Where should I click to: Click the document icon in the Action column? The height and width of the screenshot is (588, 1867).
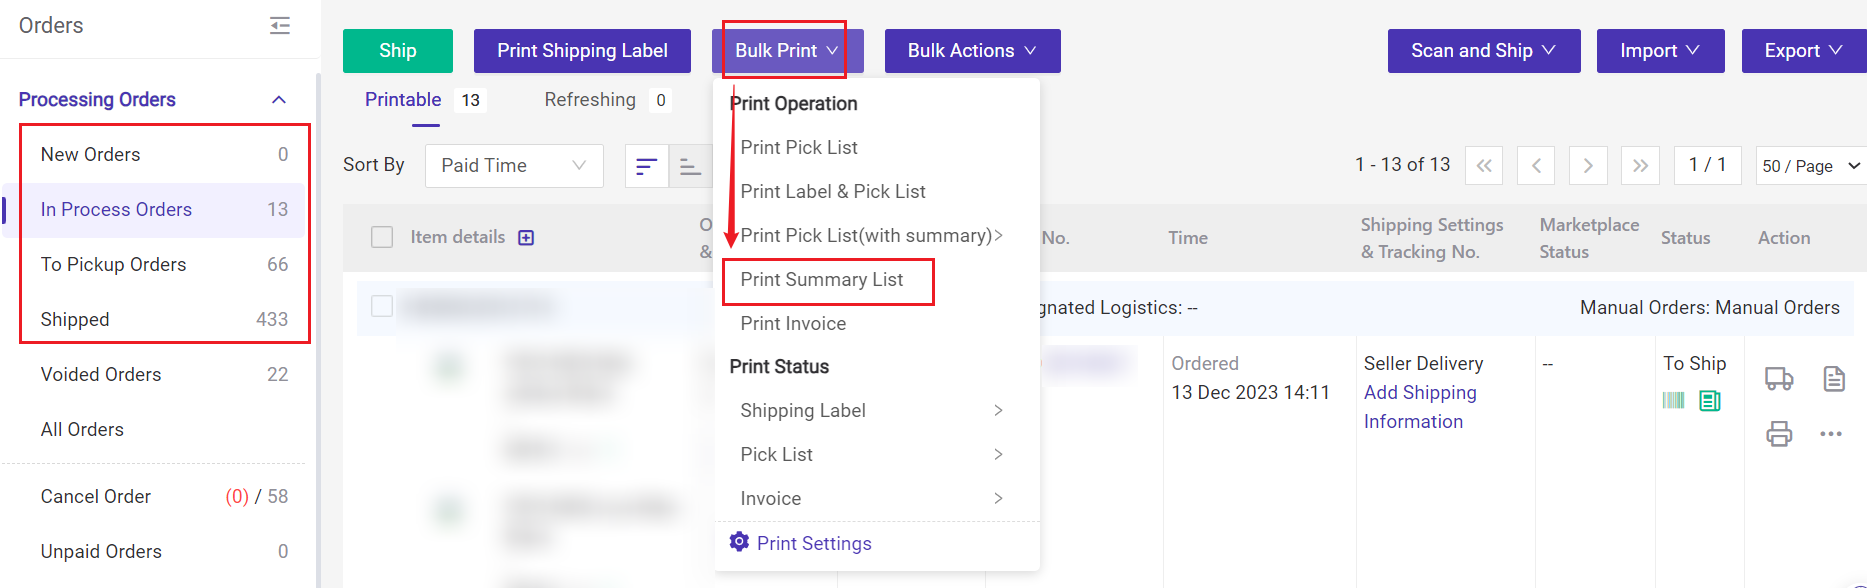(x=1834, y=379)
